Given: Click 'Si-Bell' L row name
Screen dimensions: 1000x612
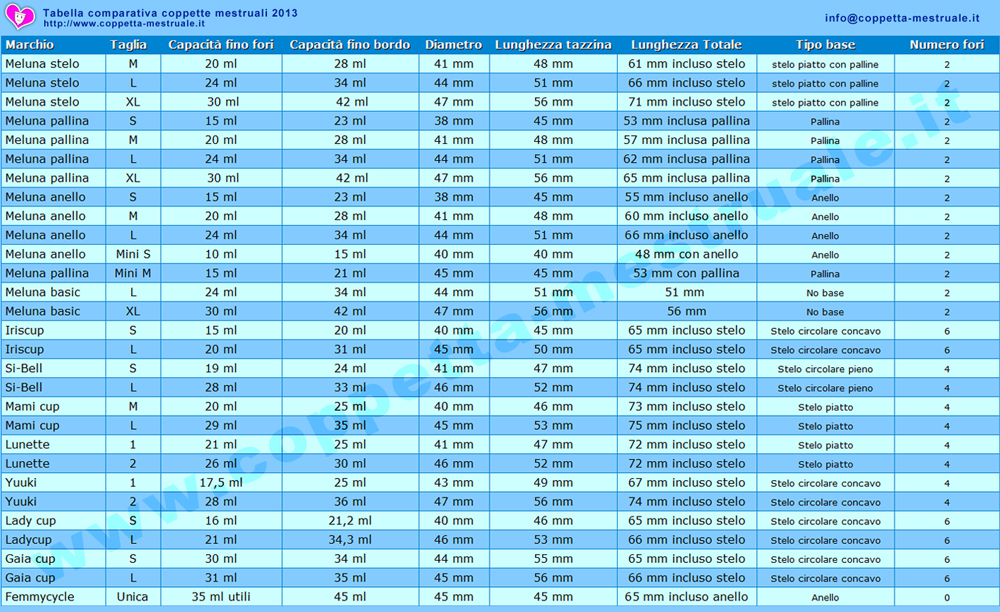Looking at the screenshot, I should coord(24,388).
